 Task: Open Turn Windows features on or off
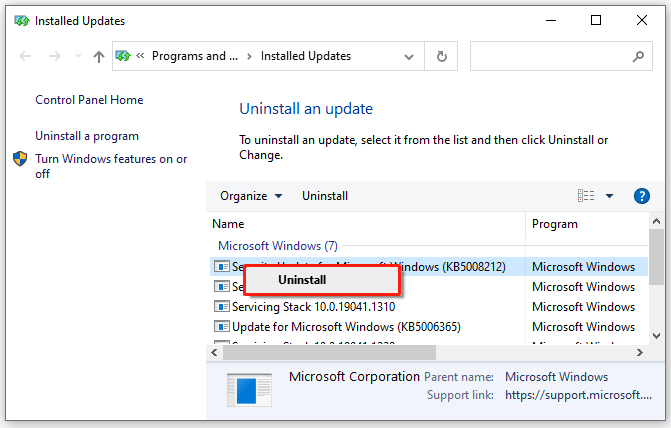tap(111, 166)
